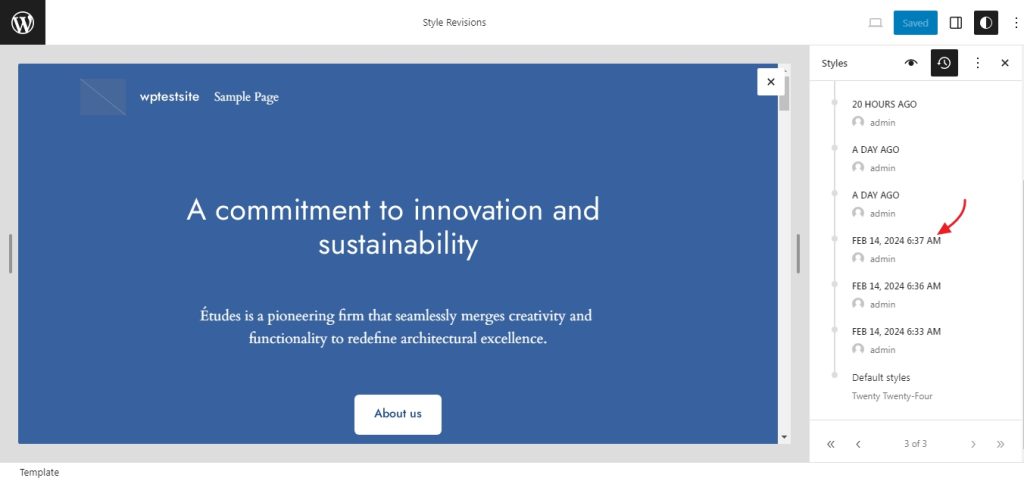The width and height of the screenshot is (1024, 481).
Task: Go to the previous revisions page
Action: [858, 444]
